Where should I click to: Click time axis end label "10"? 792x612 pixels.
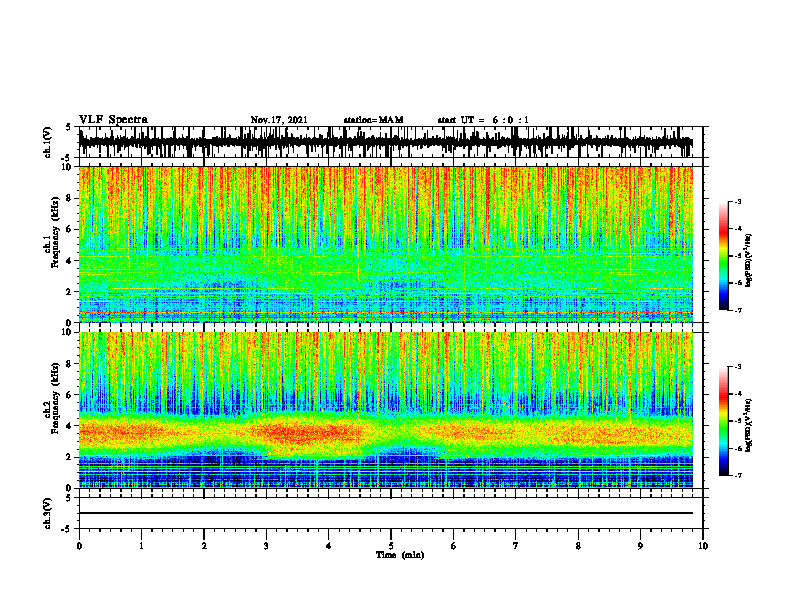coord(703,546)
